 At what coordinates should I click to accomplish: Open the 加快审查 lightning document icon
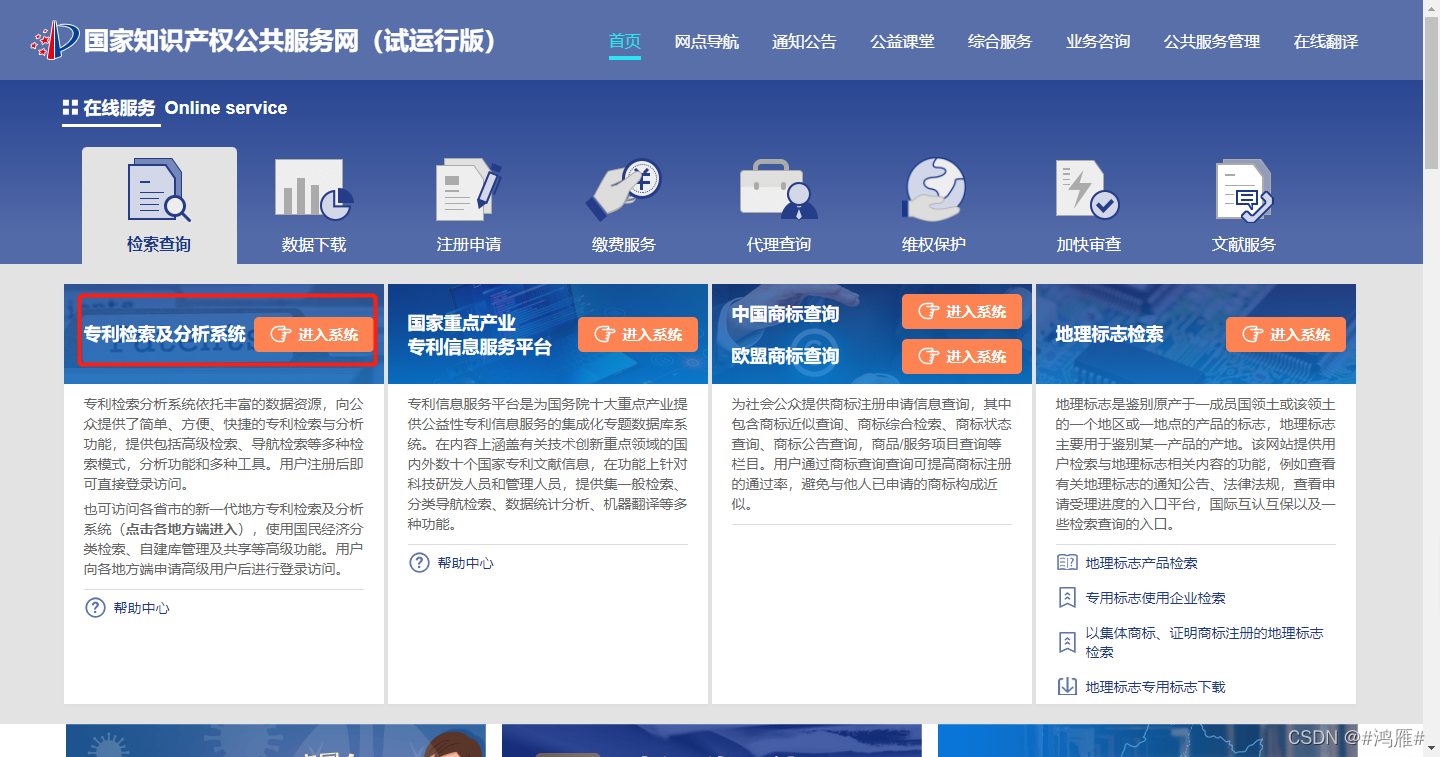[x=1088, y=190]
